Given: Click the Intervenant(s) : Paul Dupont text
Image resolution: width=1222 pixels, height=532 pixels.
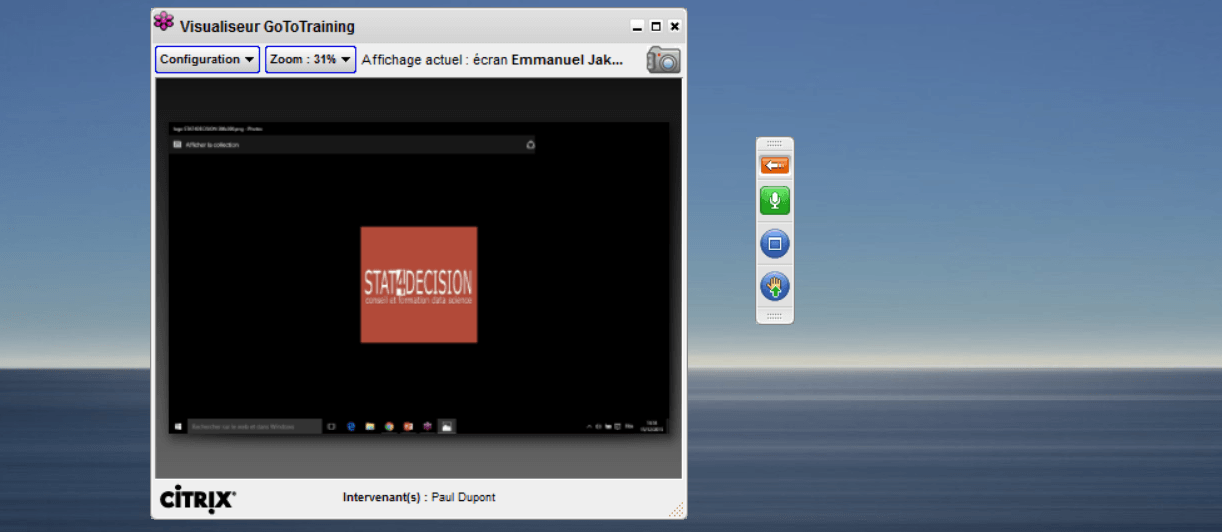Looking at the screenshot, I should point(419,497).
